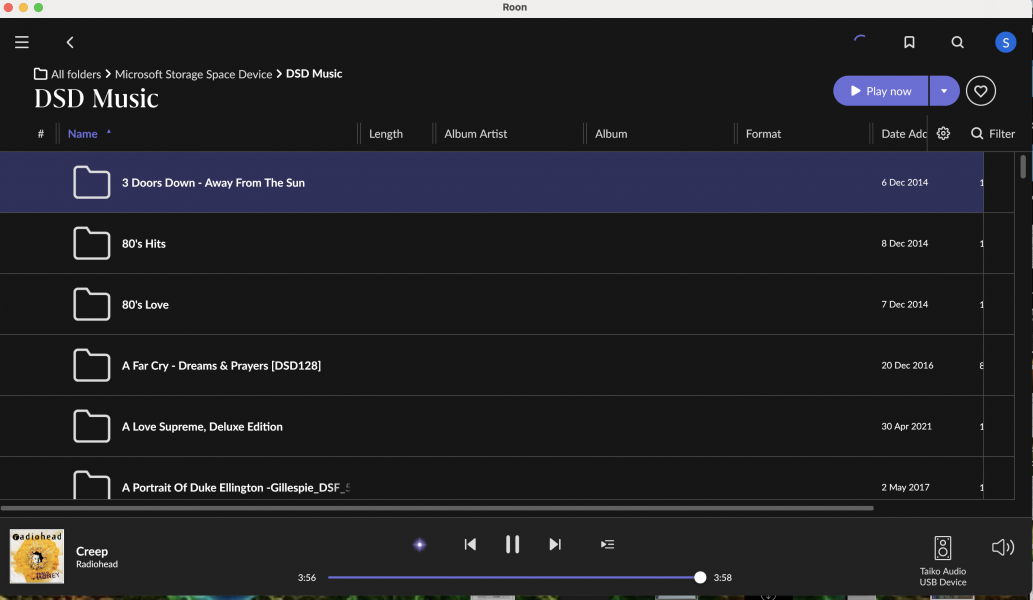
Task: Open Radiohead album art thumbnail
Action: tap(37, 556)
